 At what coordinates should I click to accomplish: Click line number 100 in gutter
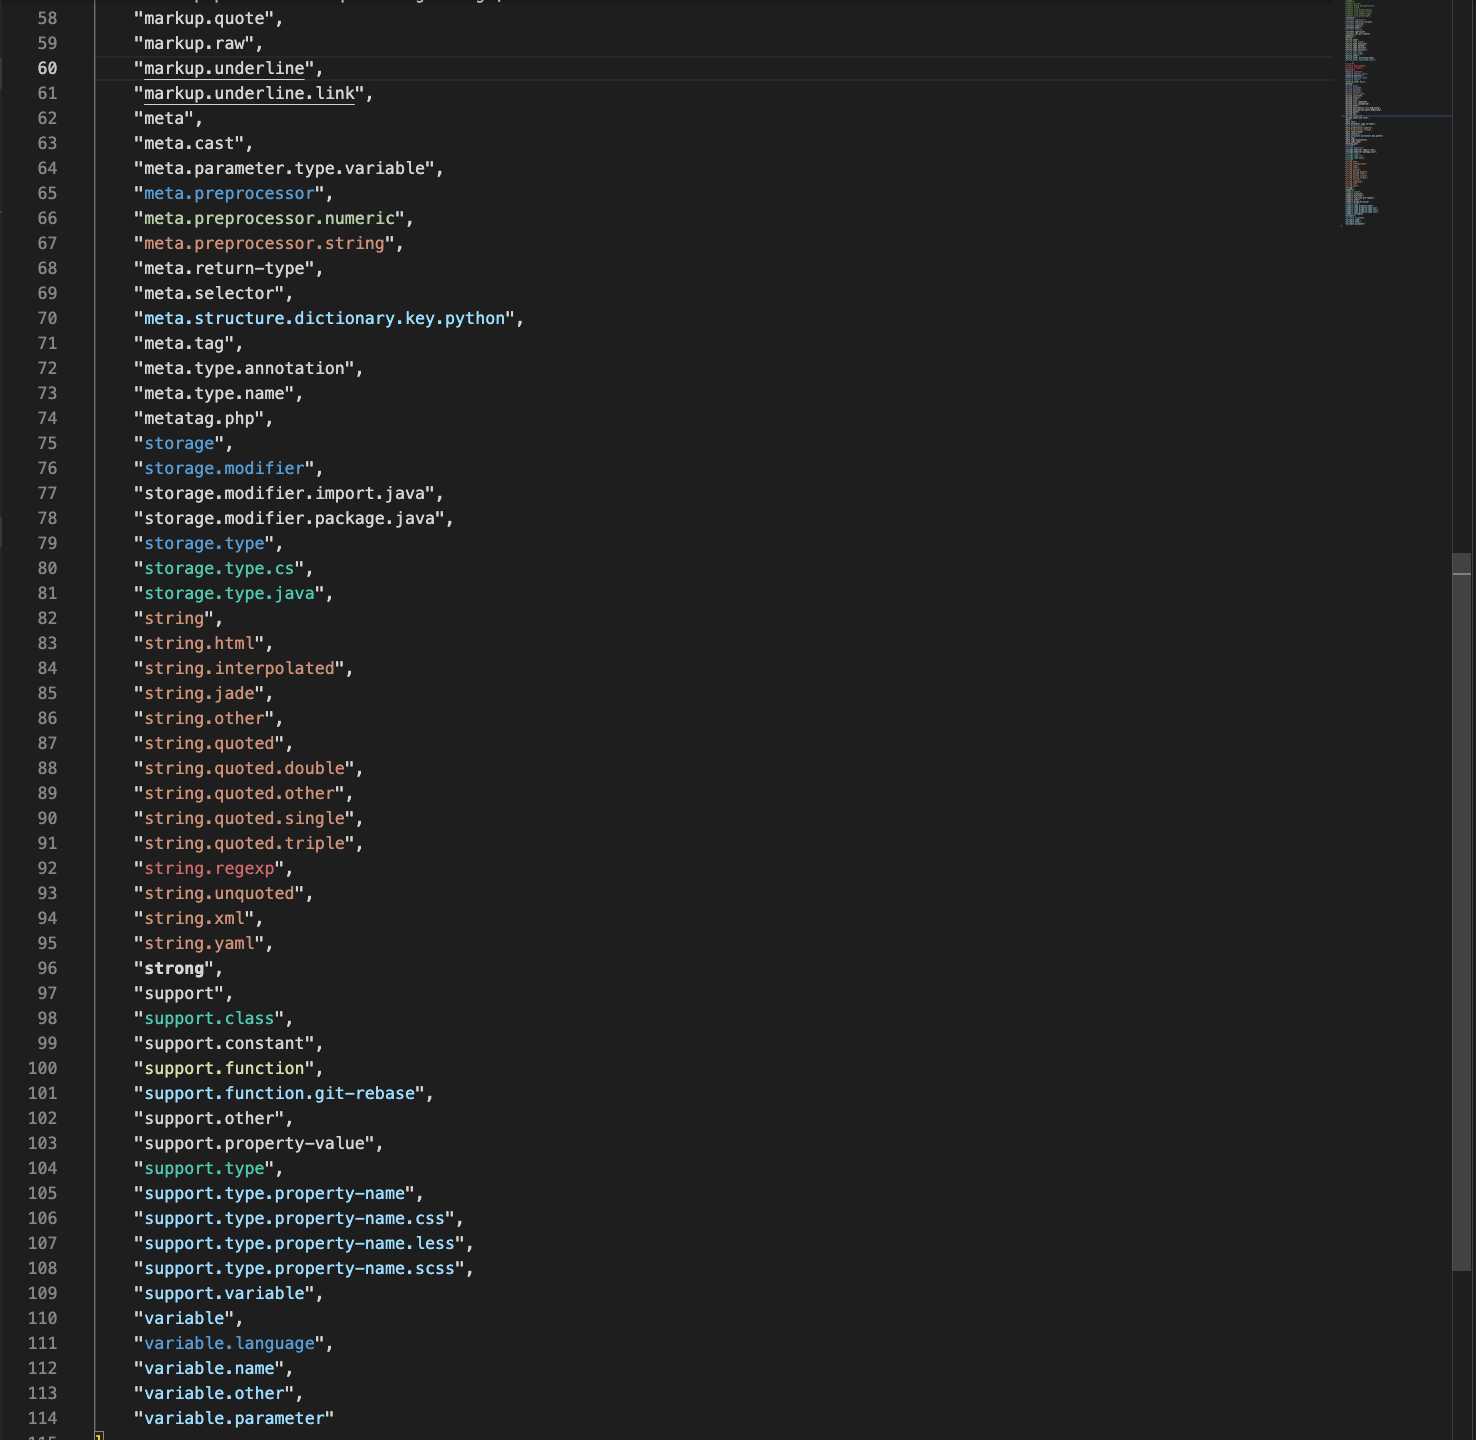point(42,1068)
